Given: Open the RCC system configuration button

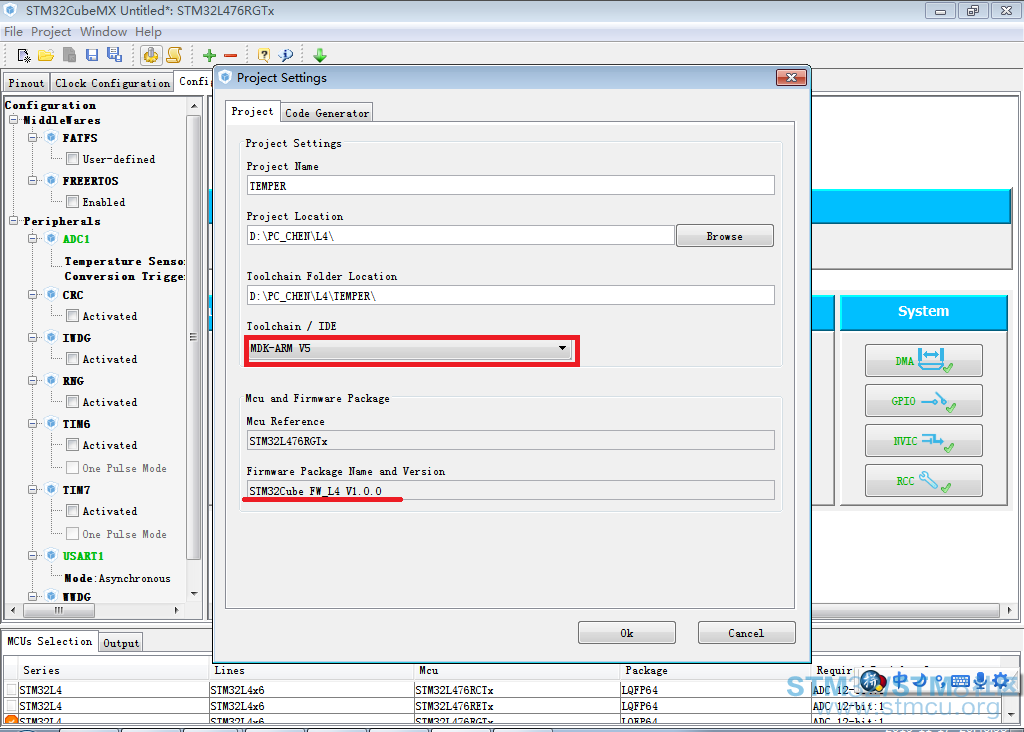Looking at the screenshot, I should point(923,481).
